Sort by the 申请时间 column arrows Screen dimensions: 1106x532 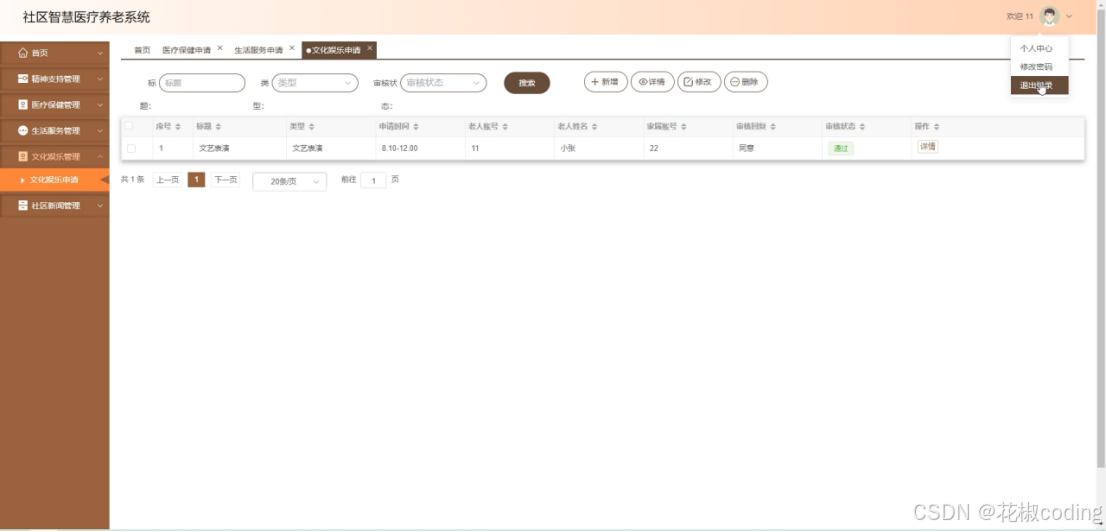[415, 126]
